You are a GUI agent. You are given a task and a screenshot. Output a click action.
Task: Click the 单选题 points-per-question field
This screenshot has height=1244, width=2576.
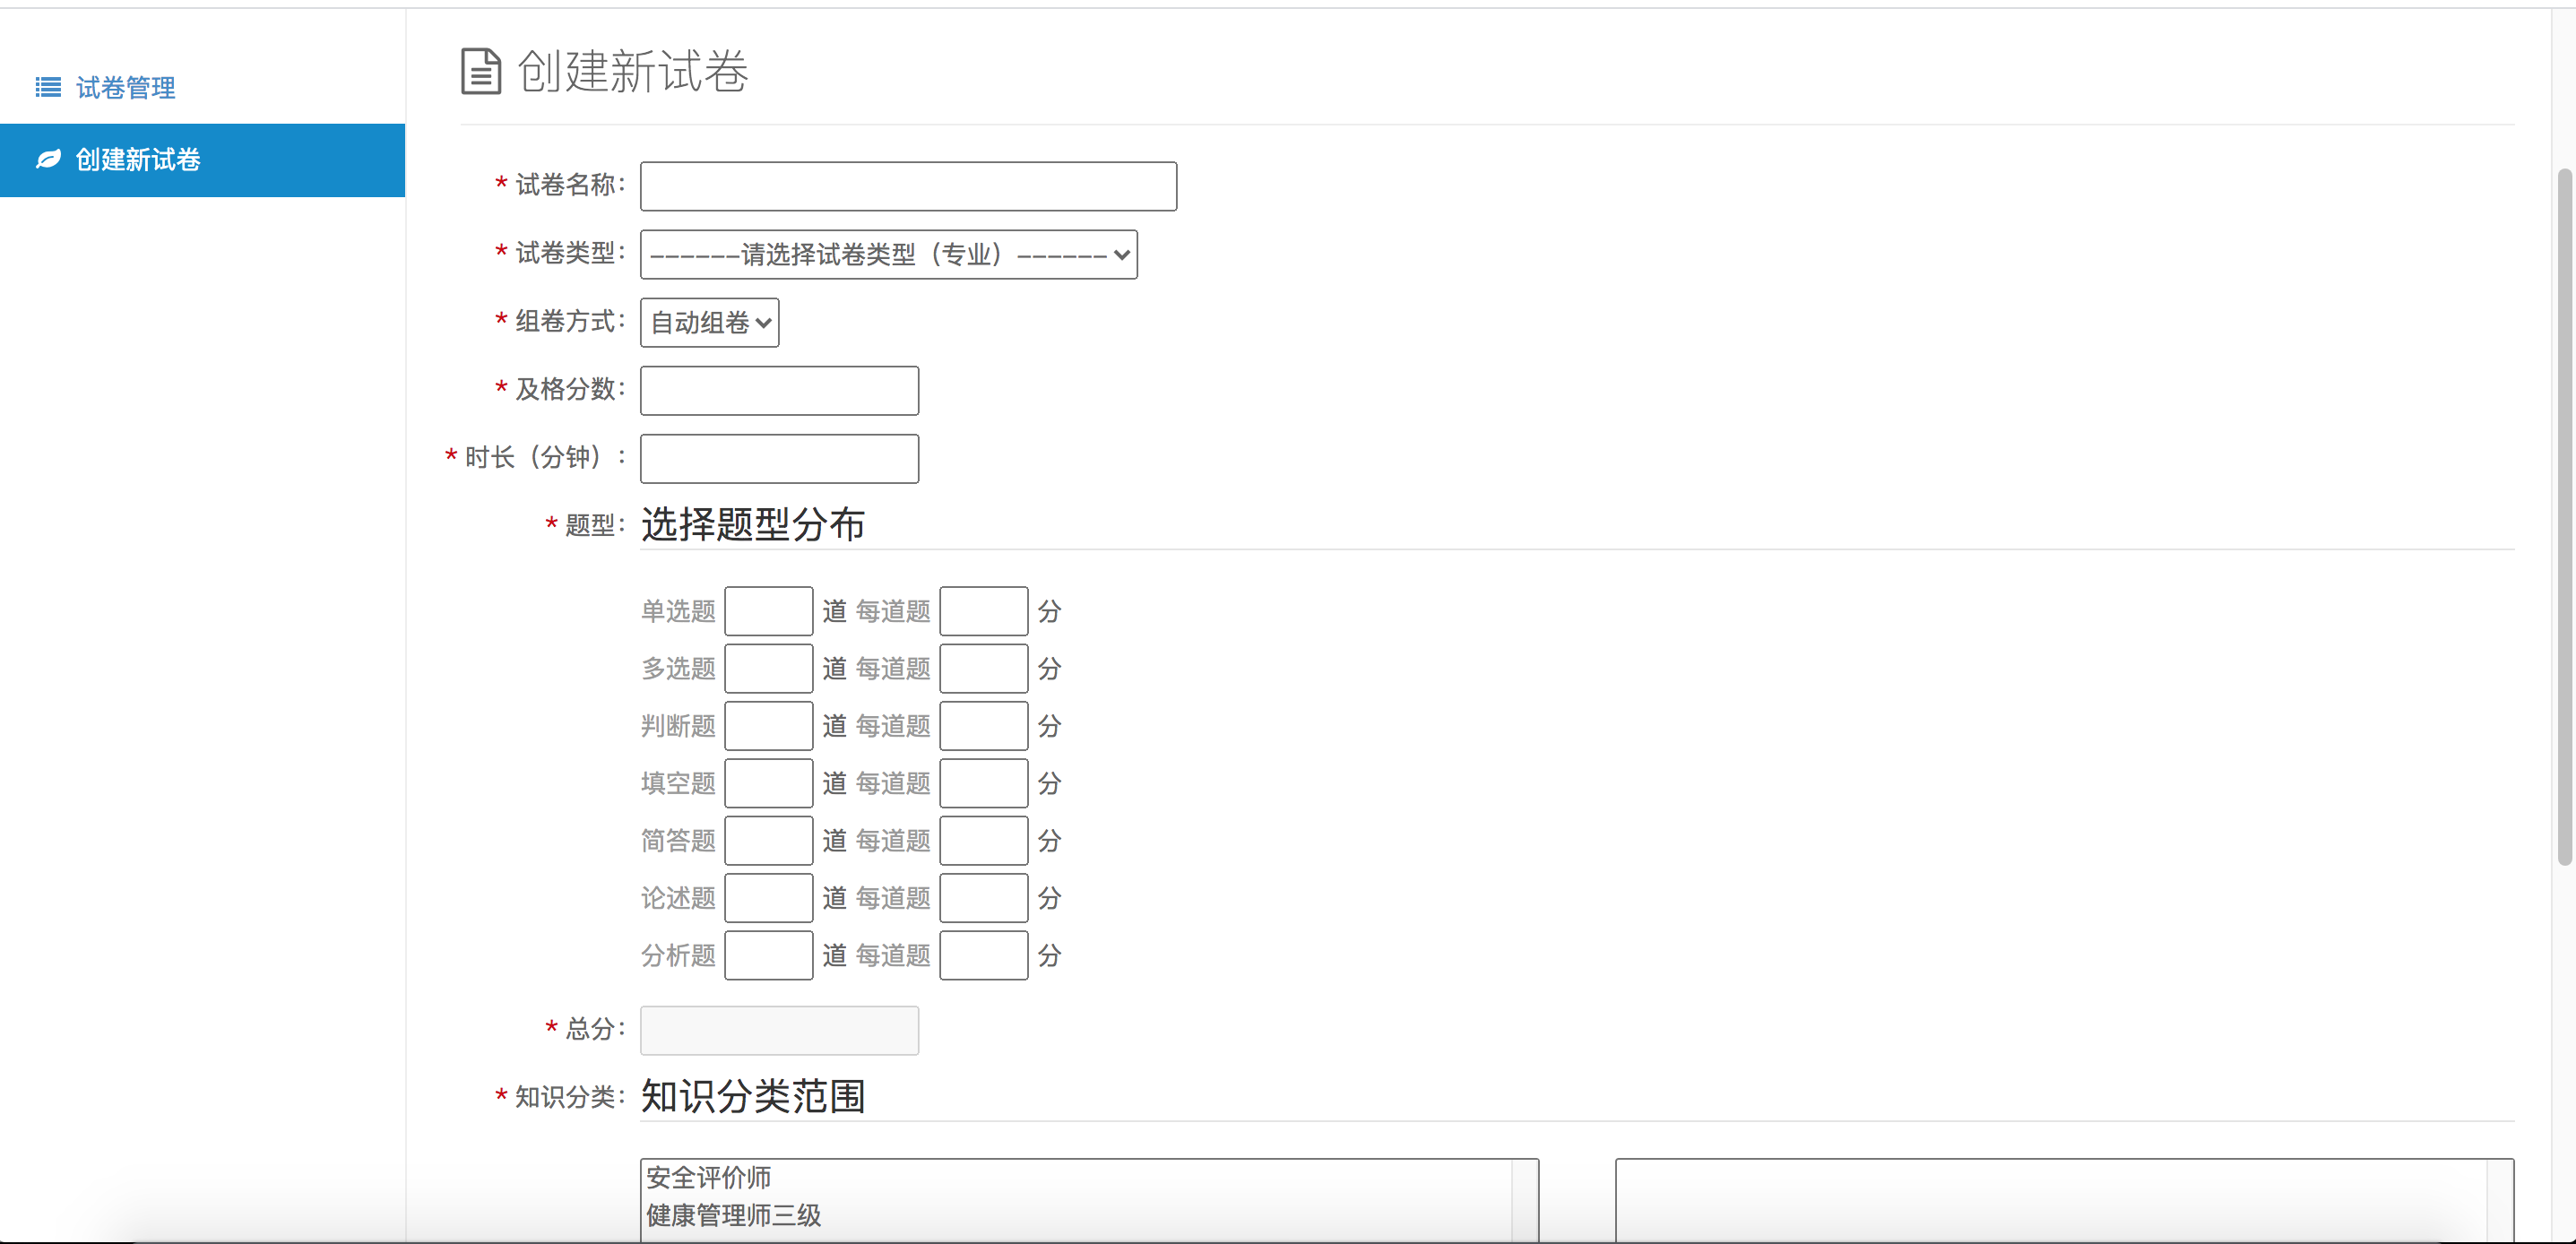(x=983, y=611)
